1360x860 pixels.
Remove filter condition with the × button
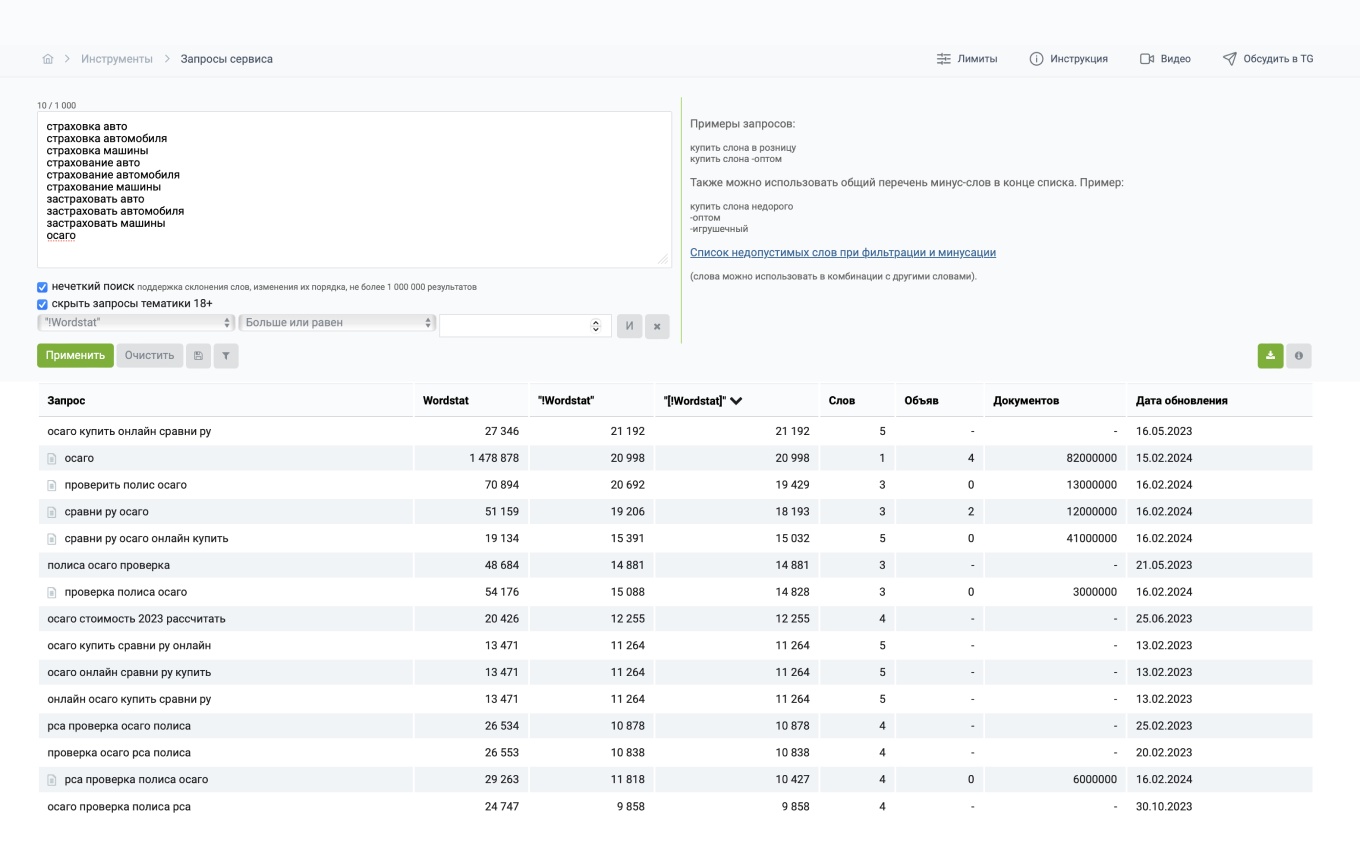[x=657, y=326]
